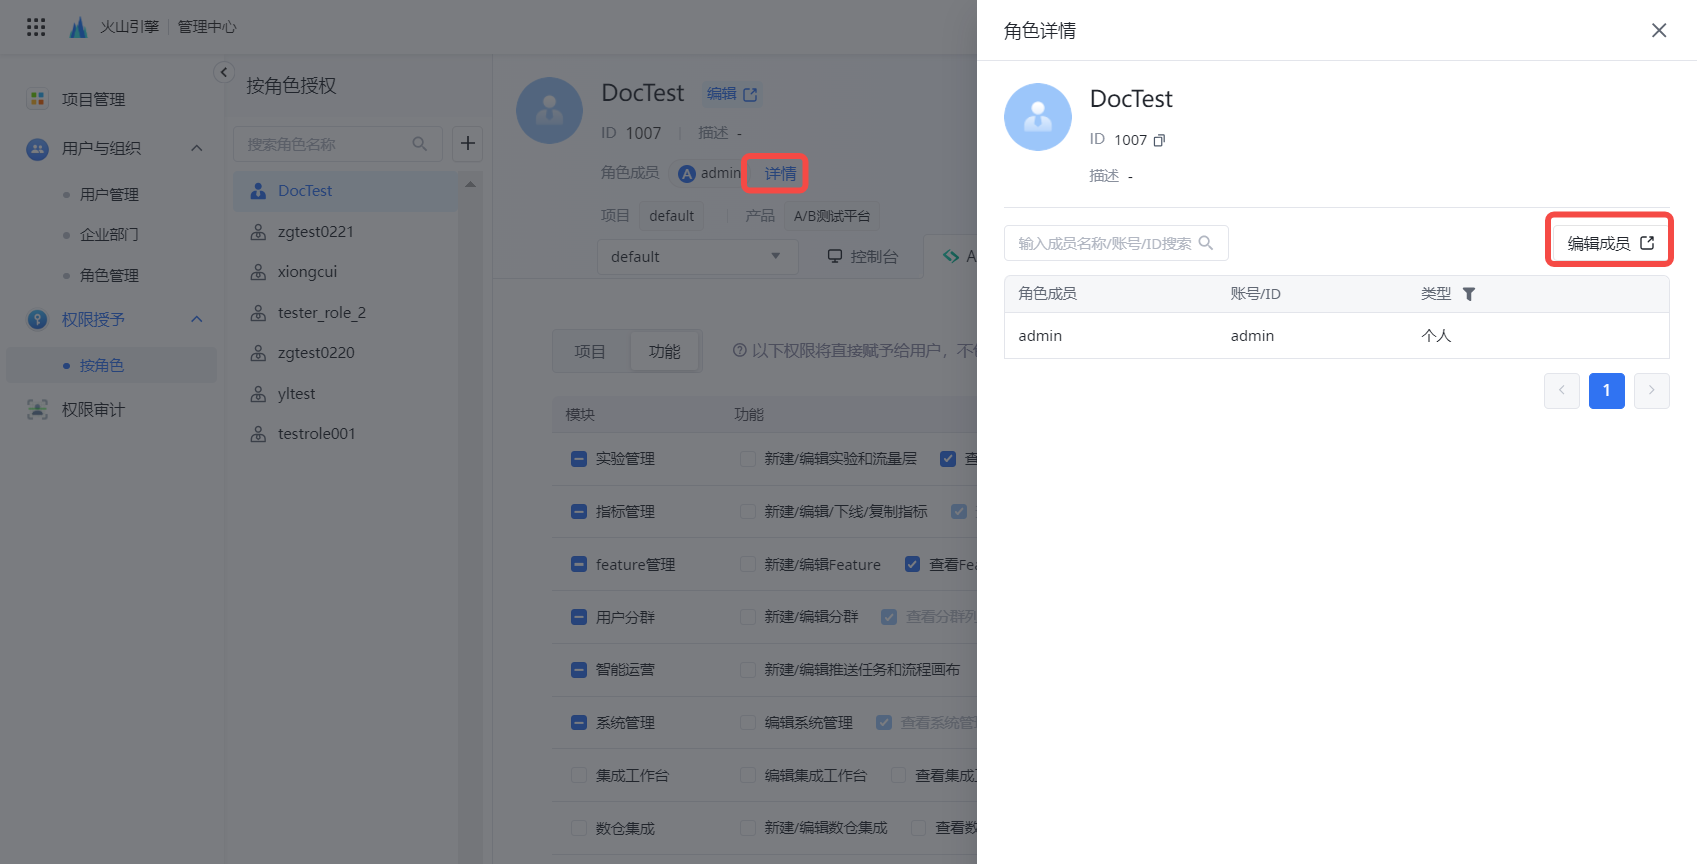The width and height of the screenshot is (1697, 864).
Task: Collapse the left sidebar with the arrow
Action: point(224,72)
